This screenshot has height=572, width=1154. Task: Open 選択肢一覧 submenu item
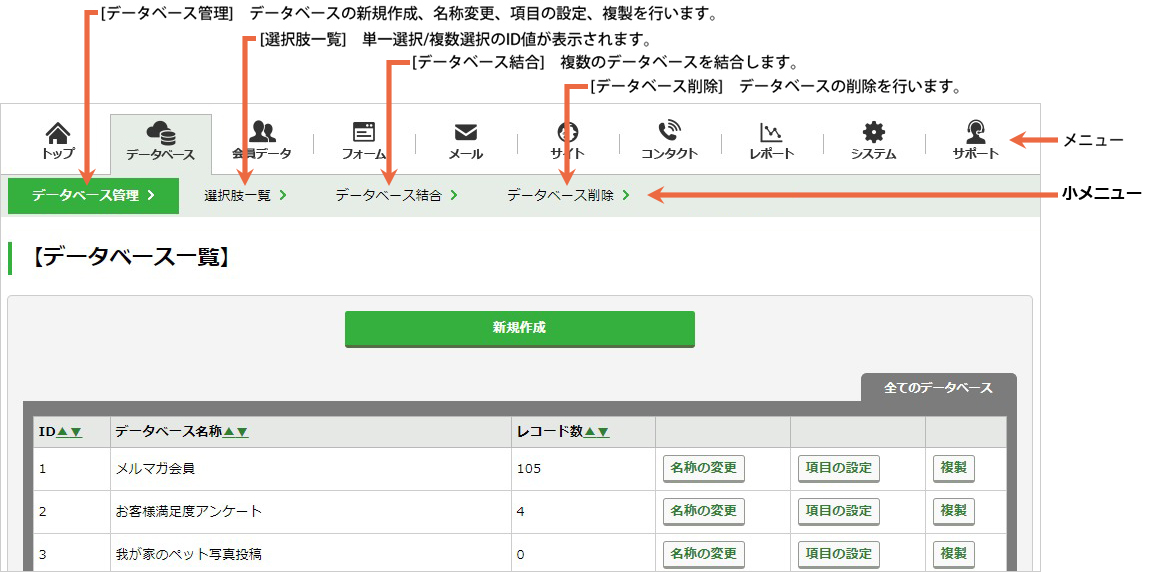pos(245,196)
